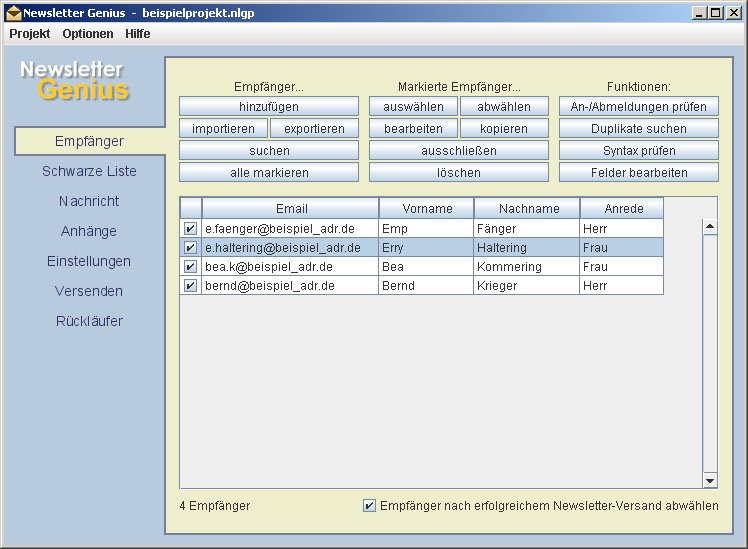Viewport: 748px width, 549px height.
Task: Go to the Nachricht section
Action: point(89,201)
